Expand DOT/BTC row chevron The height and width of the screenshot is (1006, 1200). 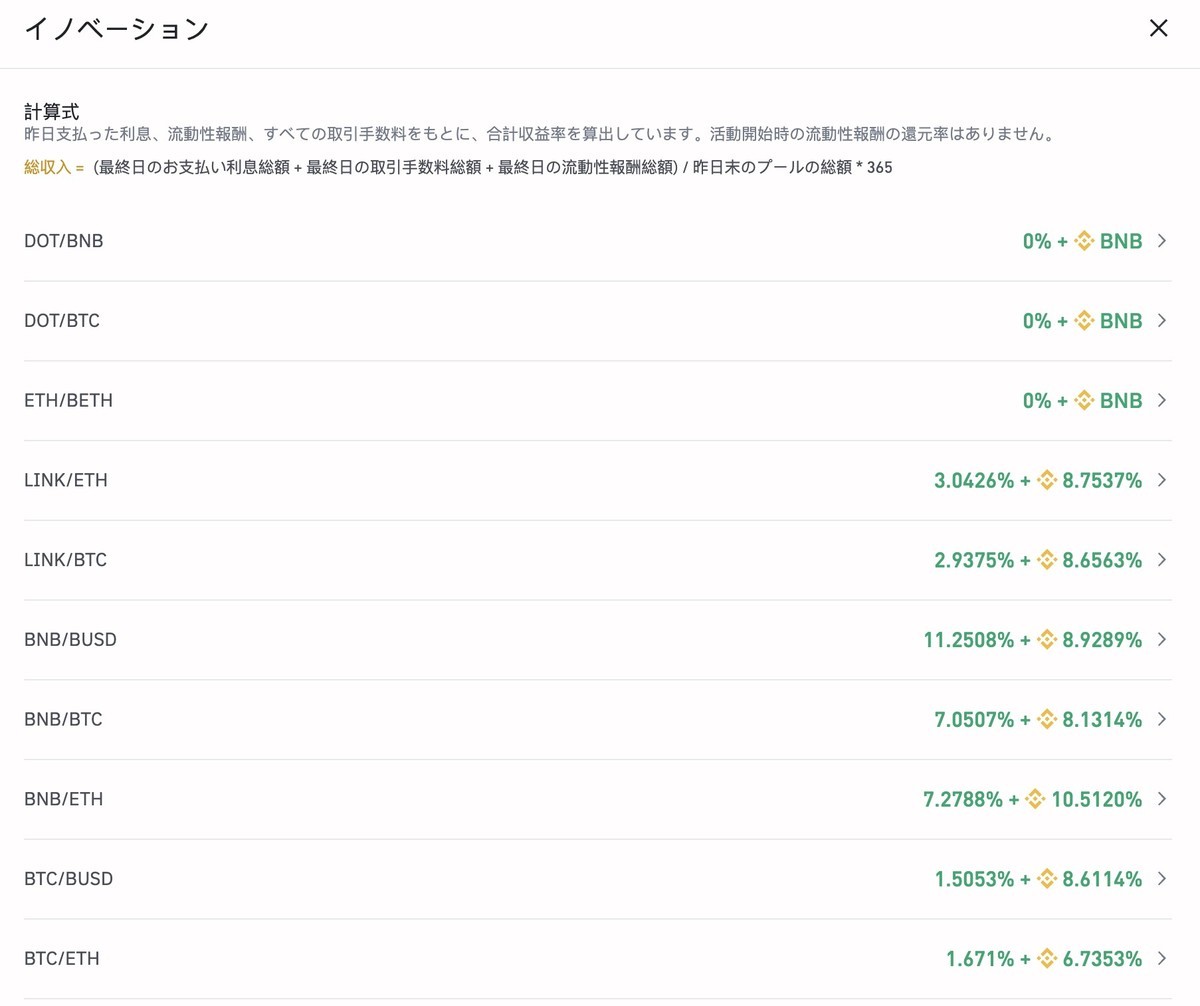[x=1162, y=321]
